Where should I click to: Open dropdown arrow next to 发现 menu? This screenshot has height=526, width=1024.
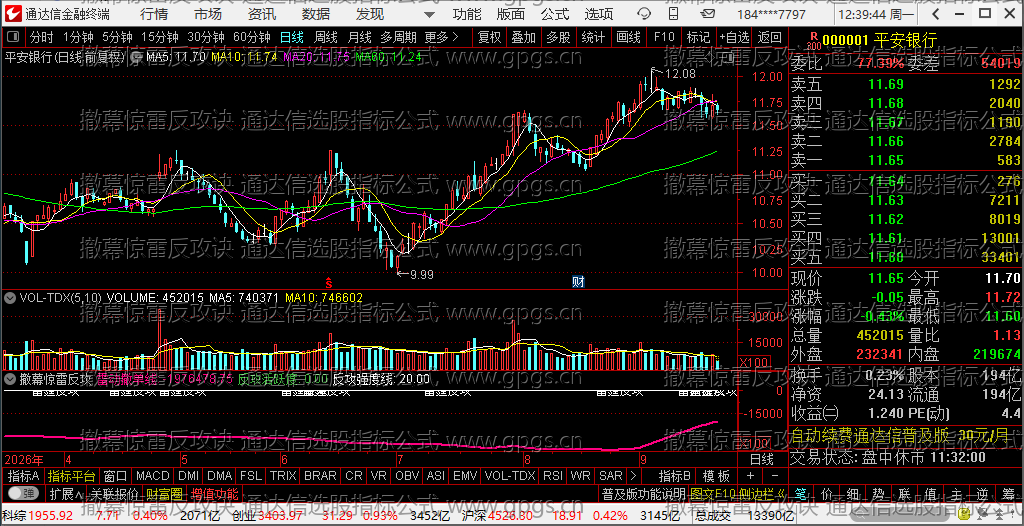[x=428, y=14]
